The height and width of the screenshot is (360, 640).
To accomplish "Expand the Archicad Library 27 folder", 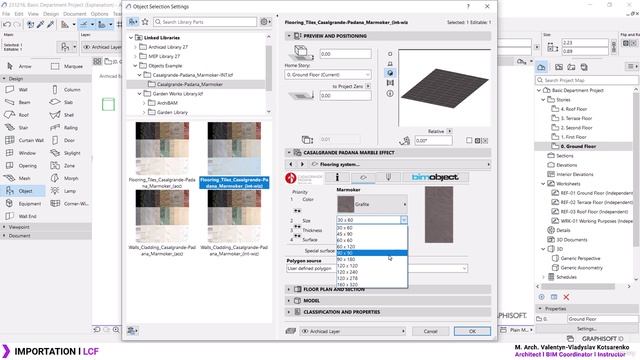I will (x=136, y=47).
